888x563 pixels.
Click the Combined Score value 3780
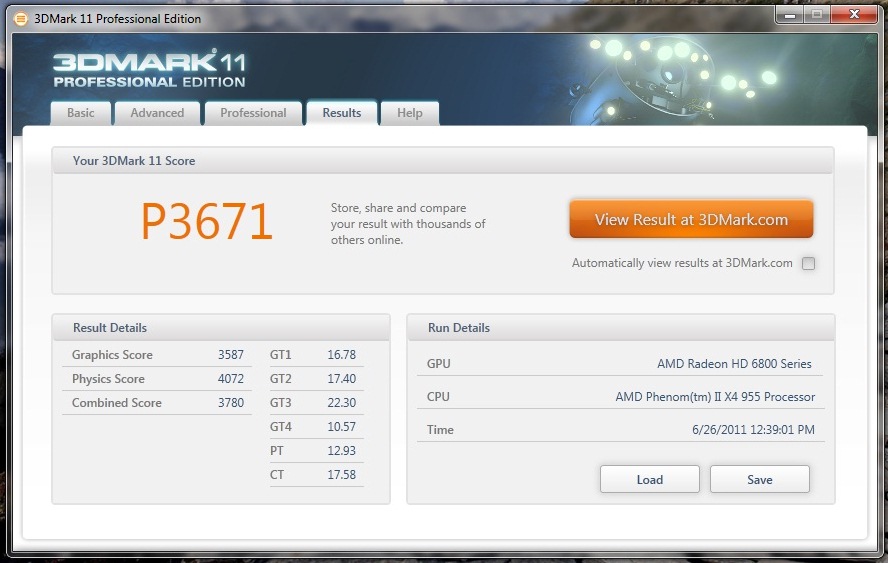pyautogui.click(x=230, y=403)
